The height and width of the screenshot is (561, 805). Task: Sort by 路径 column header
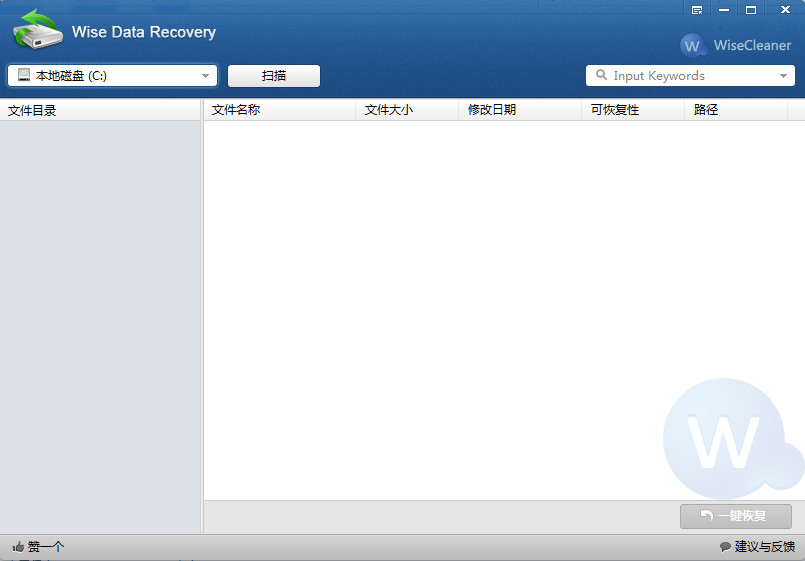[736, 110]
